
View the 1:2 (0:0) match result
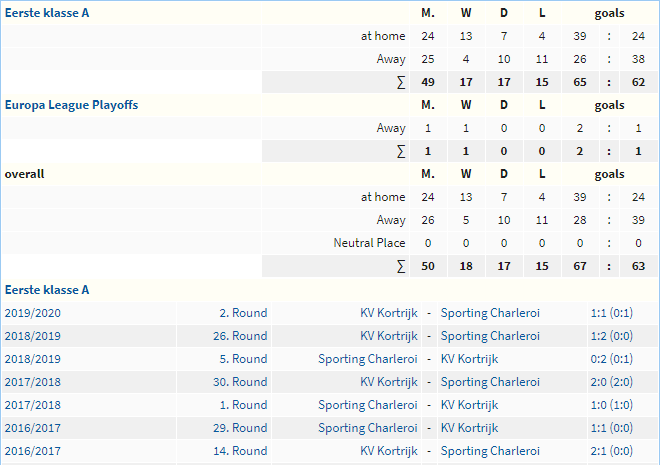coord(611,336)
